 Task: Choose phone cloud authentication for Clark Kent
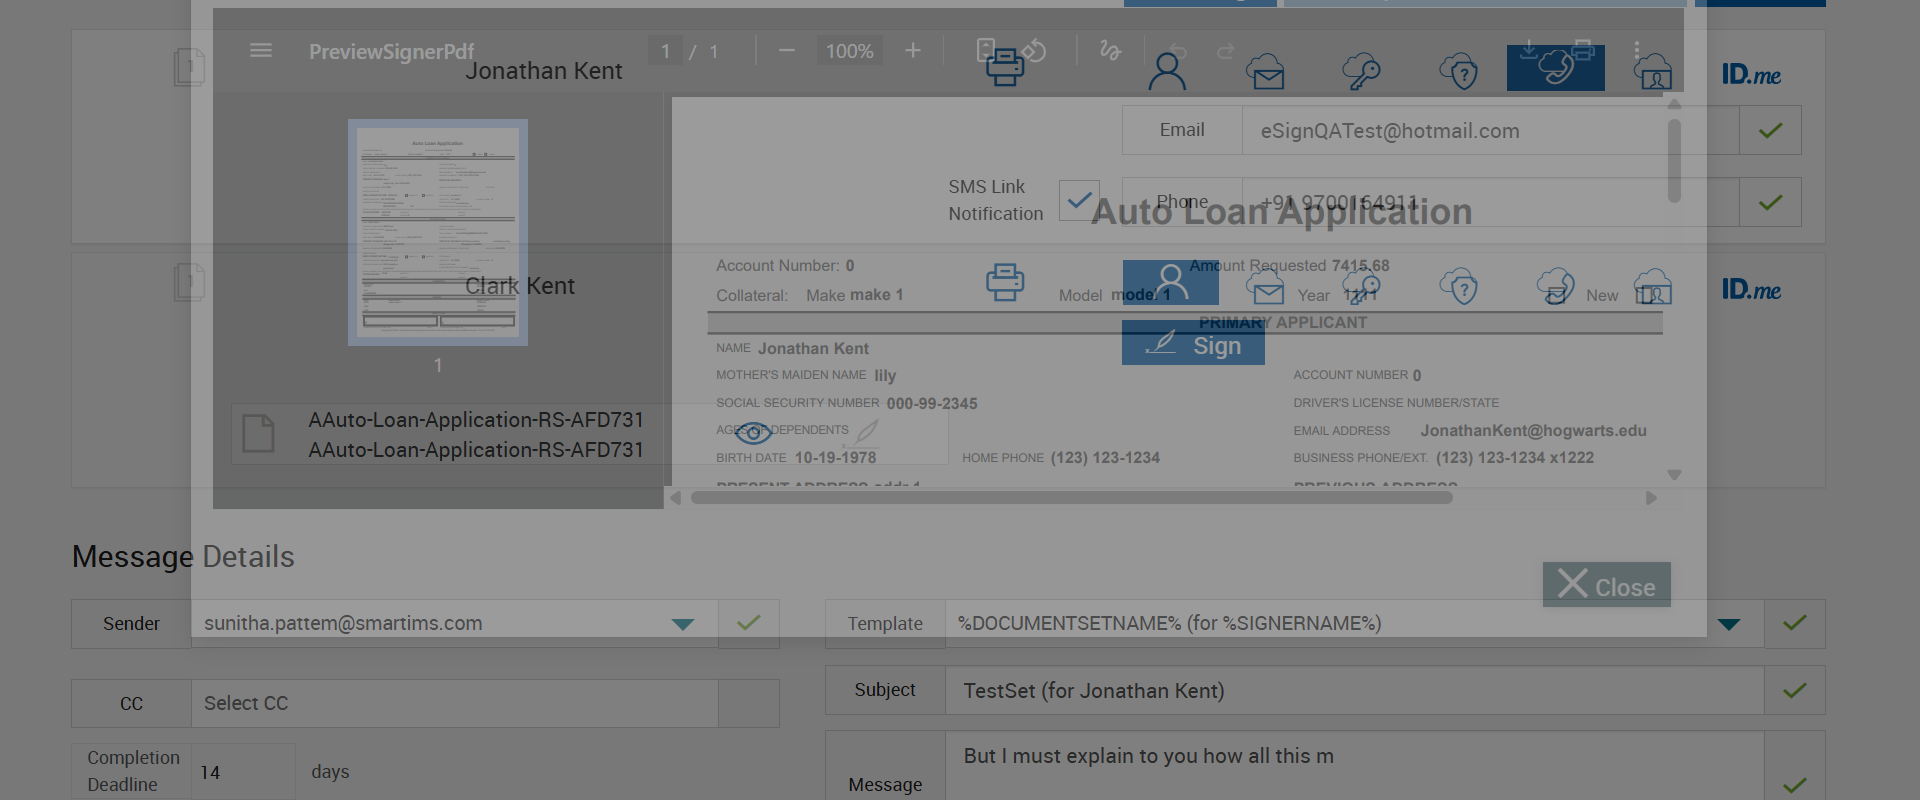pyautogui.click(x=1556, y=287)
